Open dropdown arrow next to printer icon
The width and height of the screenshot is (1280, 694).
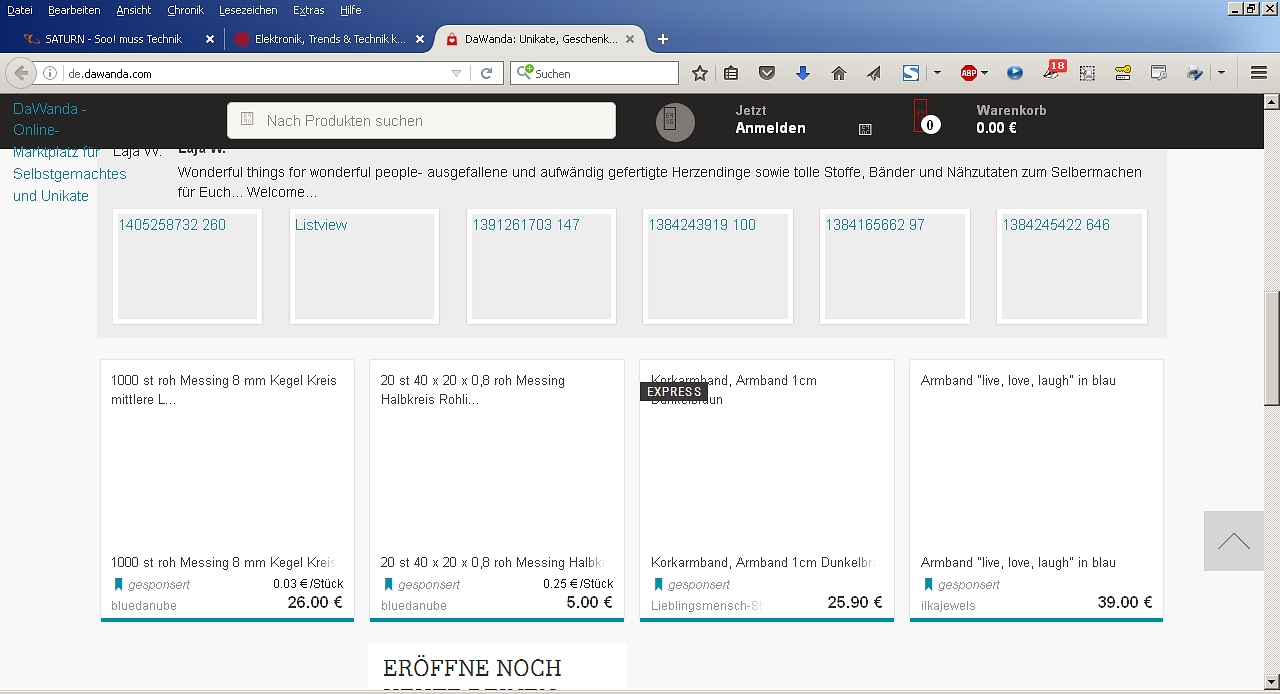point(1221,73)
